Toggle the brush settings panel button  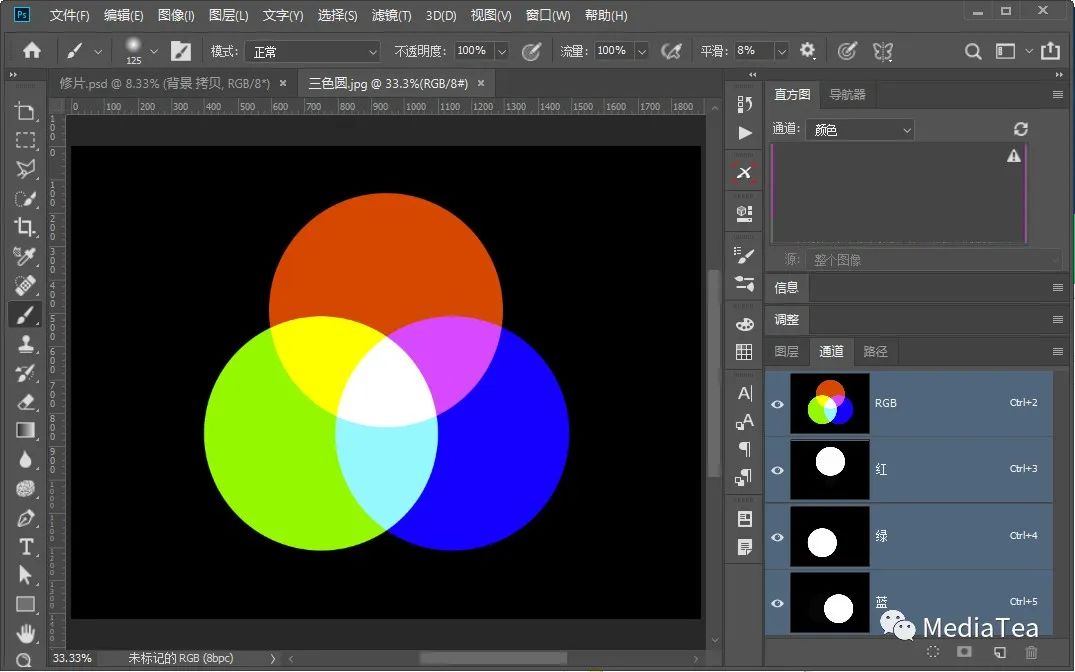click(181, 51)
